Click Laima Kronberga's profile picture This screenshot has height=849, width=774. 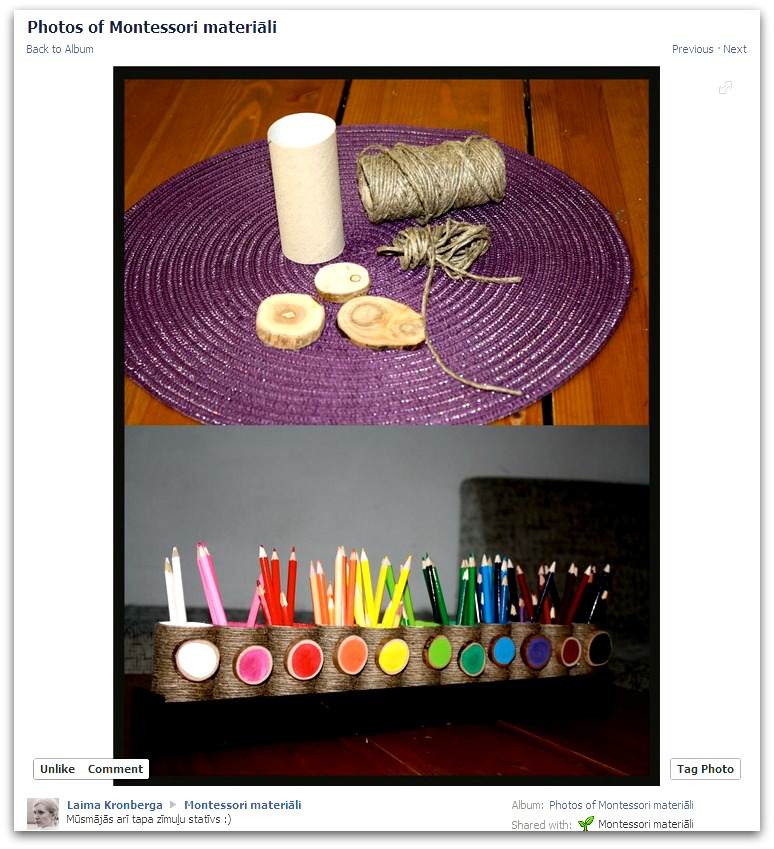coord(43,813)
